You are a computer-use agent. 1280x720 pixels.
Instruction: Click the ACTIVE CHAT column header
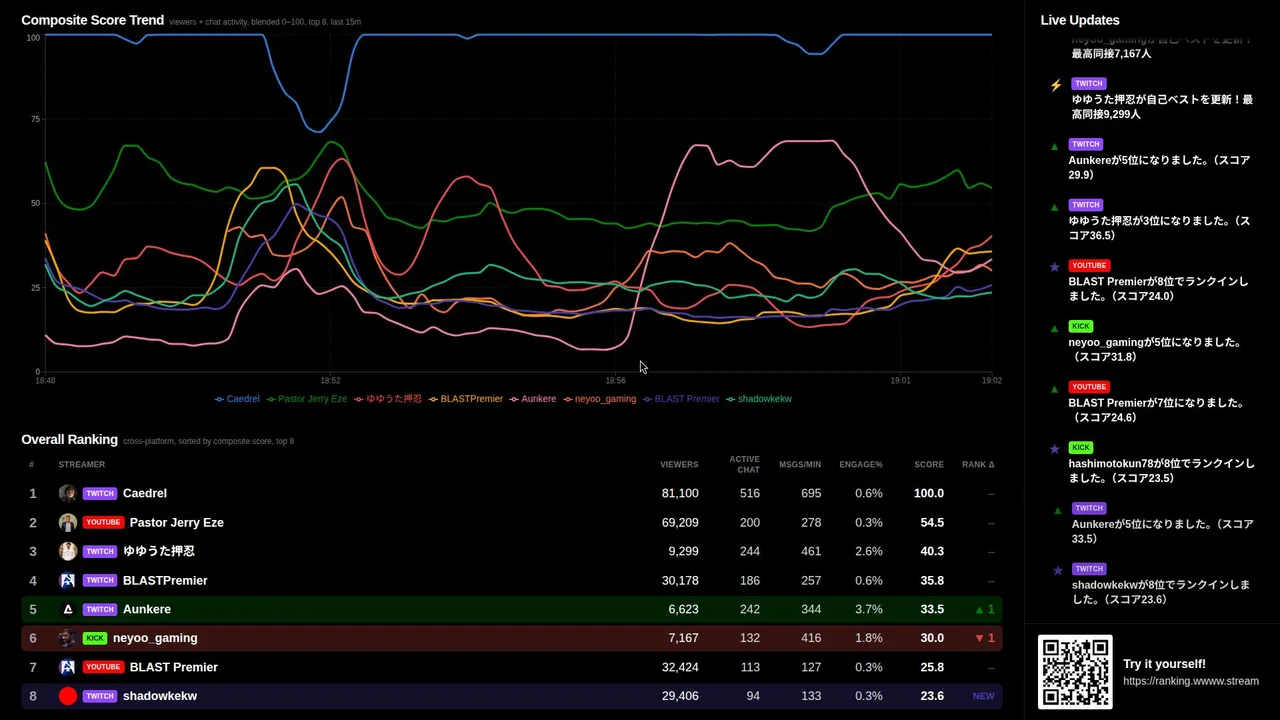[x=744, y=465]
